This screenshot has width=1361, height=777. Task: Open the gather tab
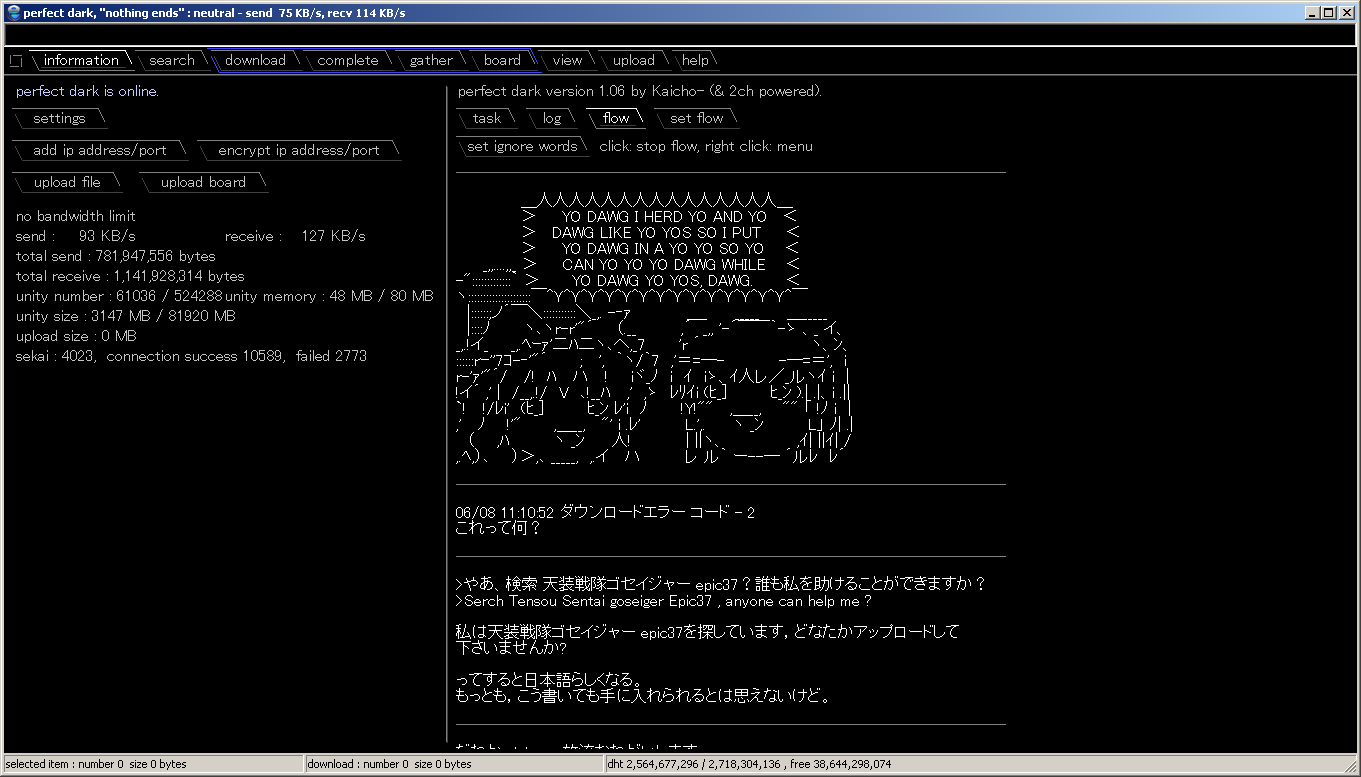tap(431, 60)
